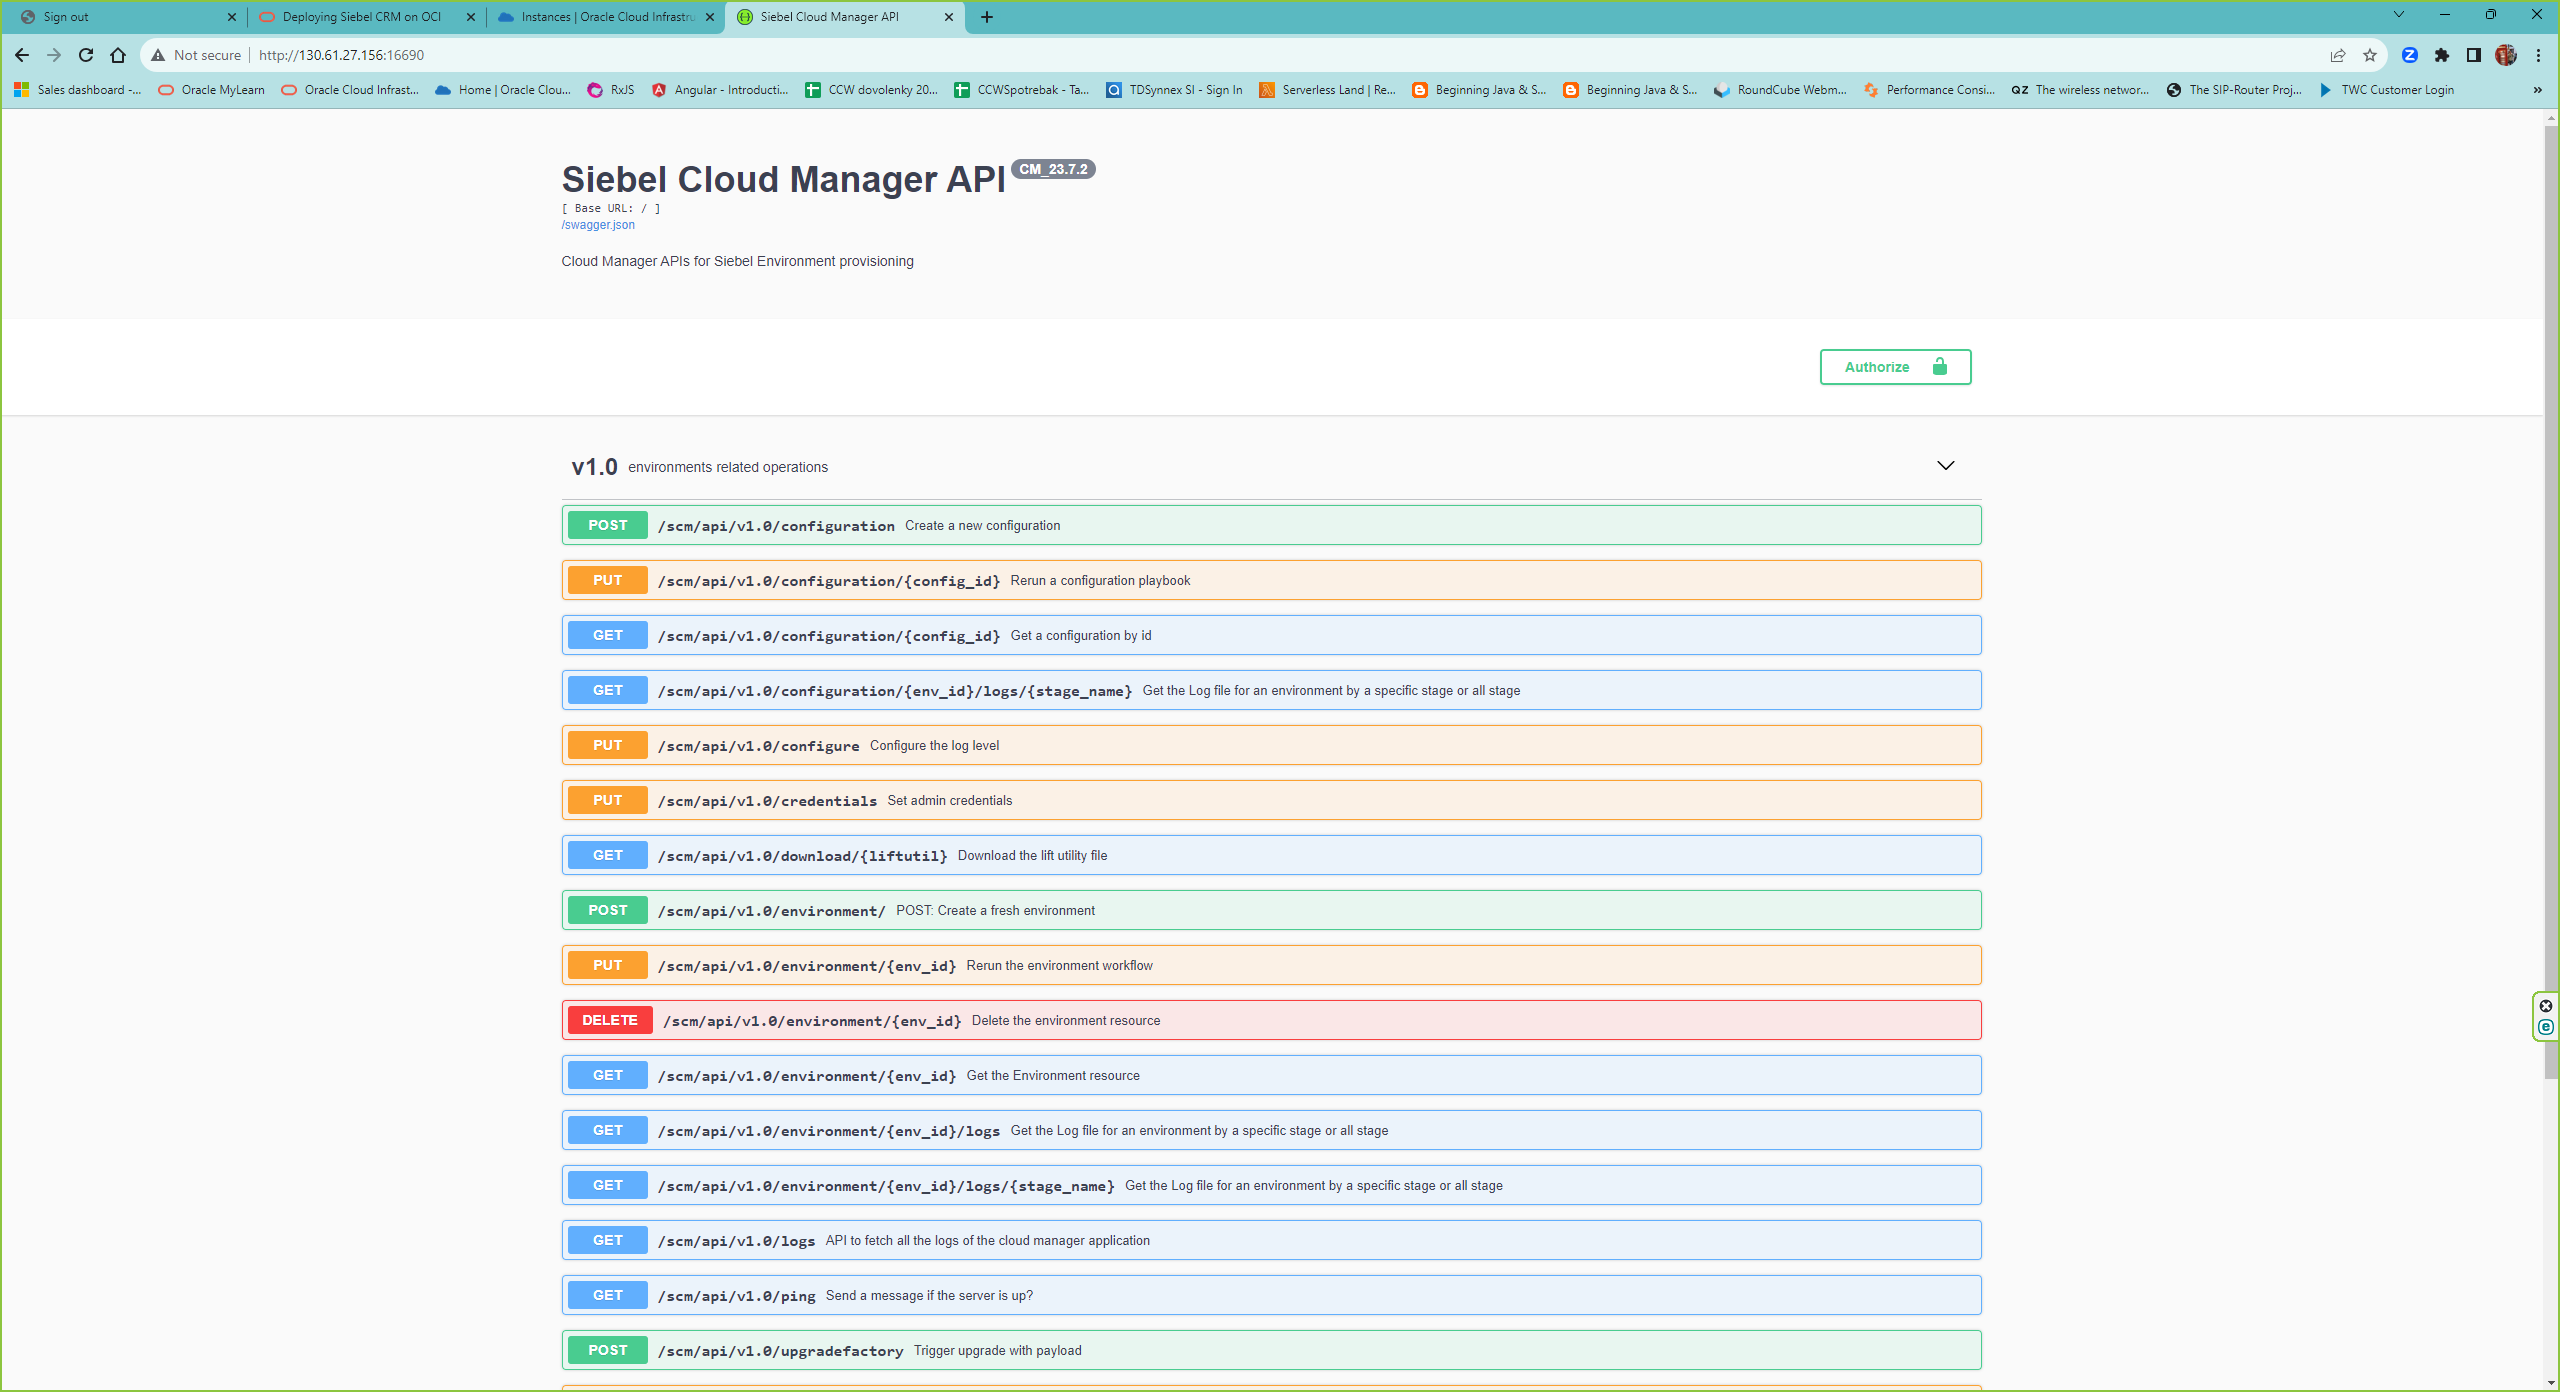View the Not secure site warning icon
2560x1392 pixels.
tap(158, 55)
